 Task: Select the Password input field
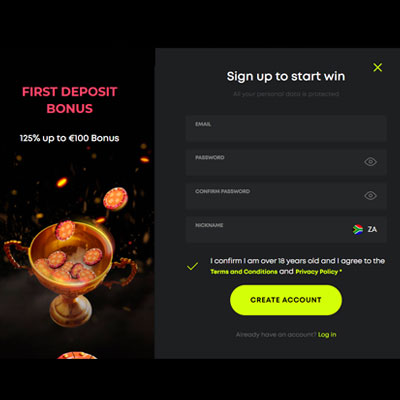click(286, 162)
